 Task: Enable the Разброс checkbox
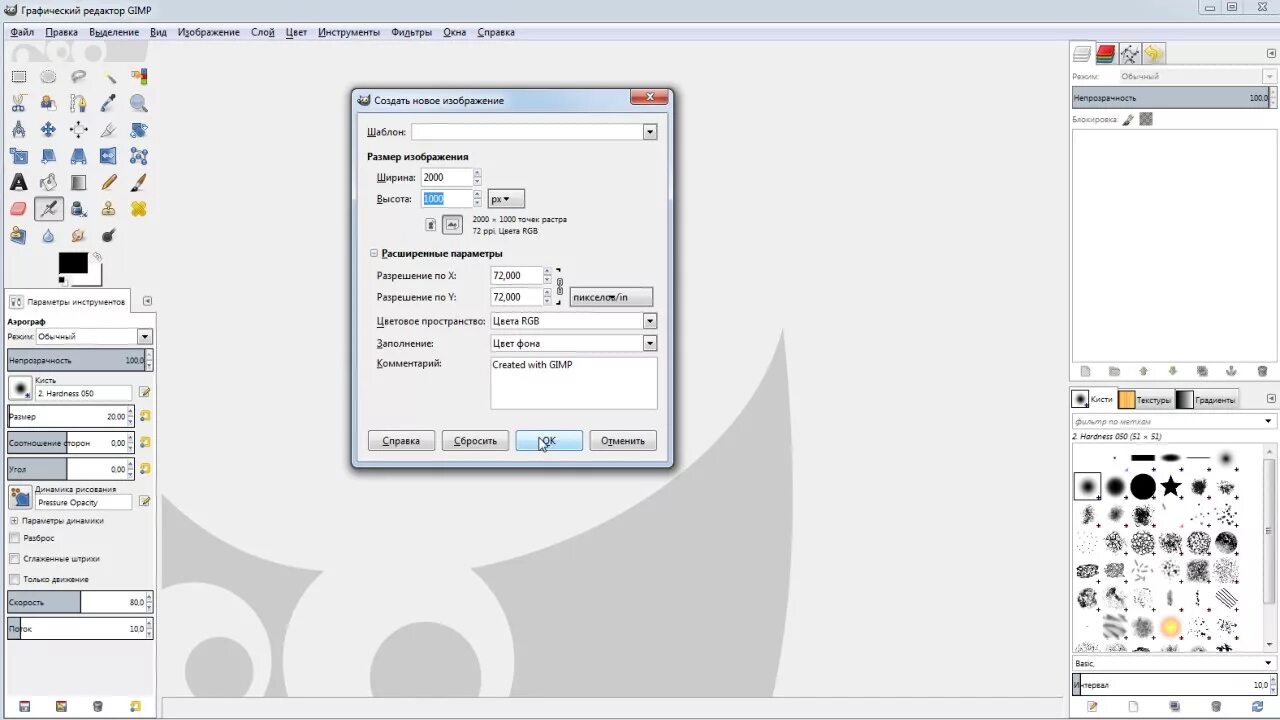coord(14,538)
